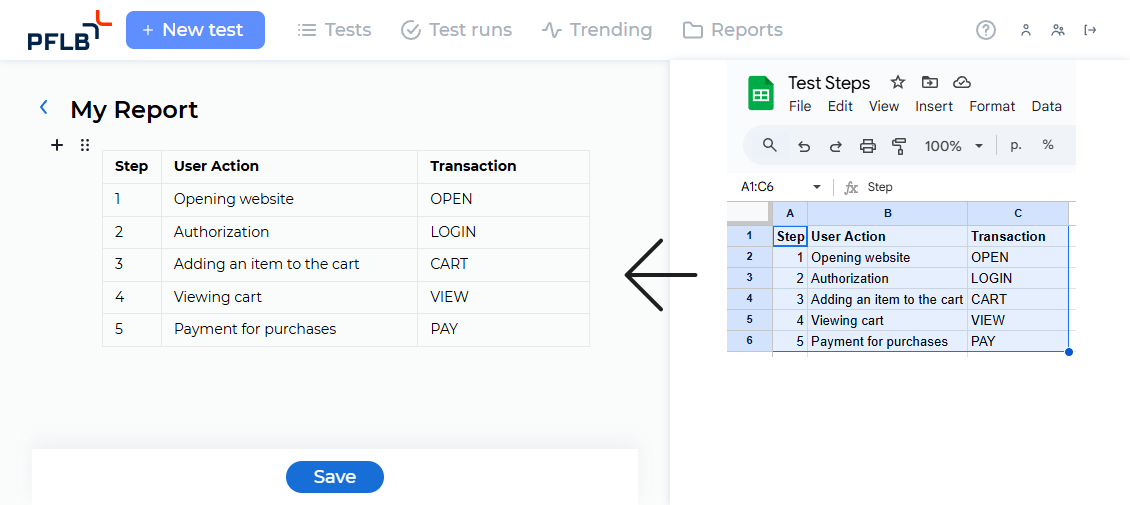Star the Test Steps spreadsheet
Image resolution: width=1130 pixels, height=505 pixels.
click(898, 82)
